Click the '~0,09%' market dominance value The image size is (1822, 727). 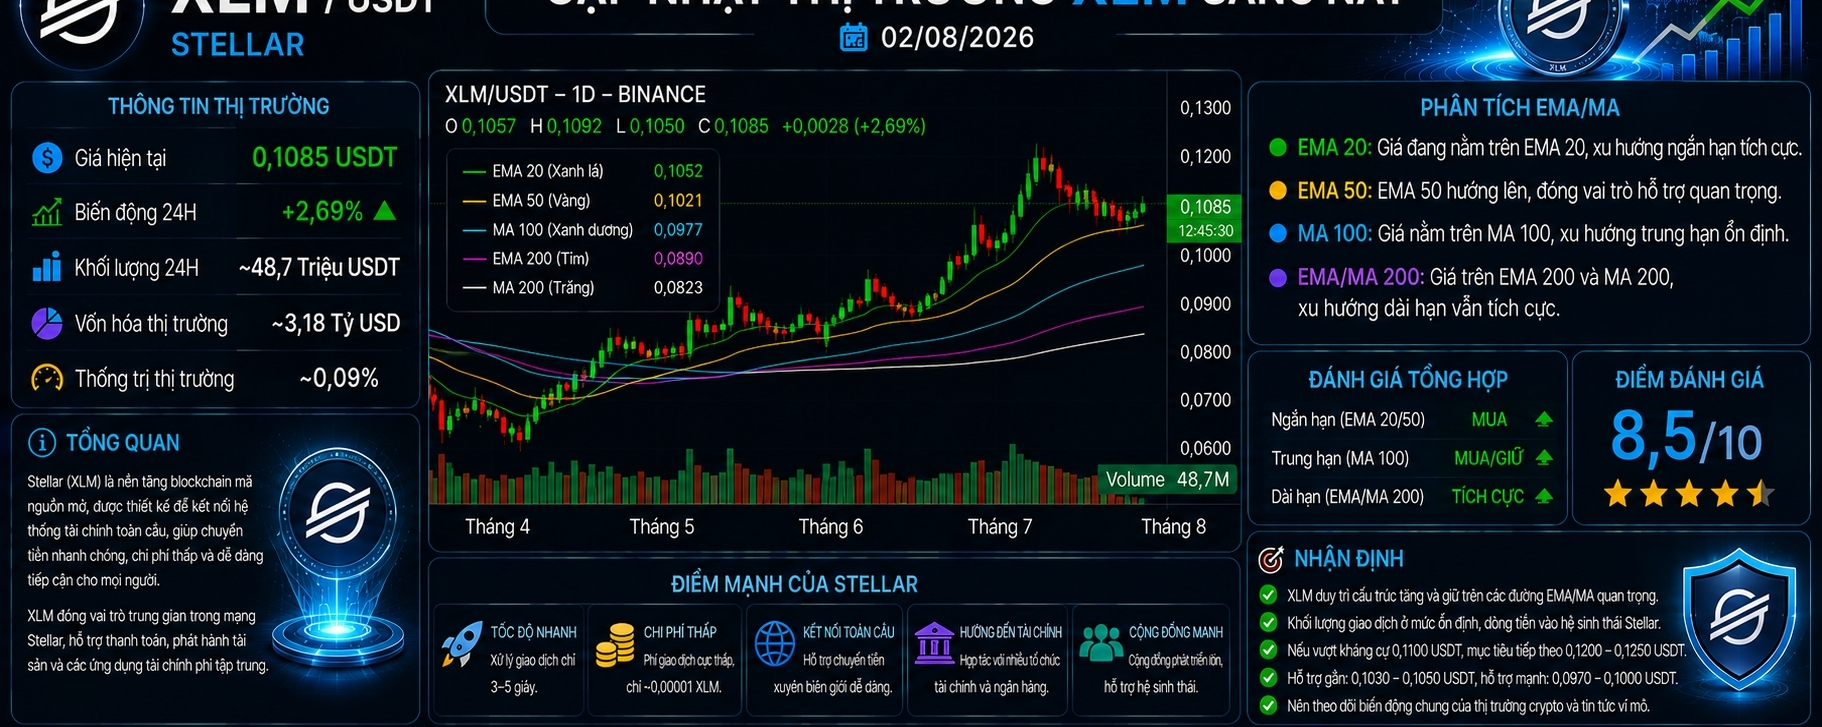point(339,378)
